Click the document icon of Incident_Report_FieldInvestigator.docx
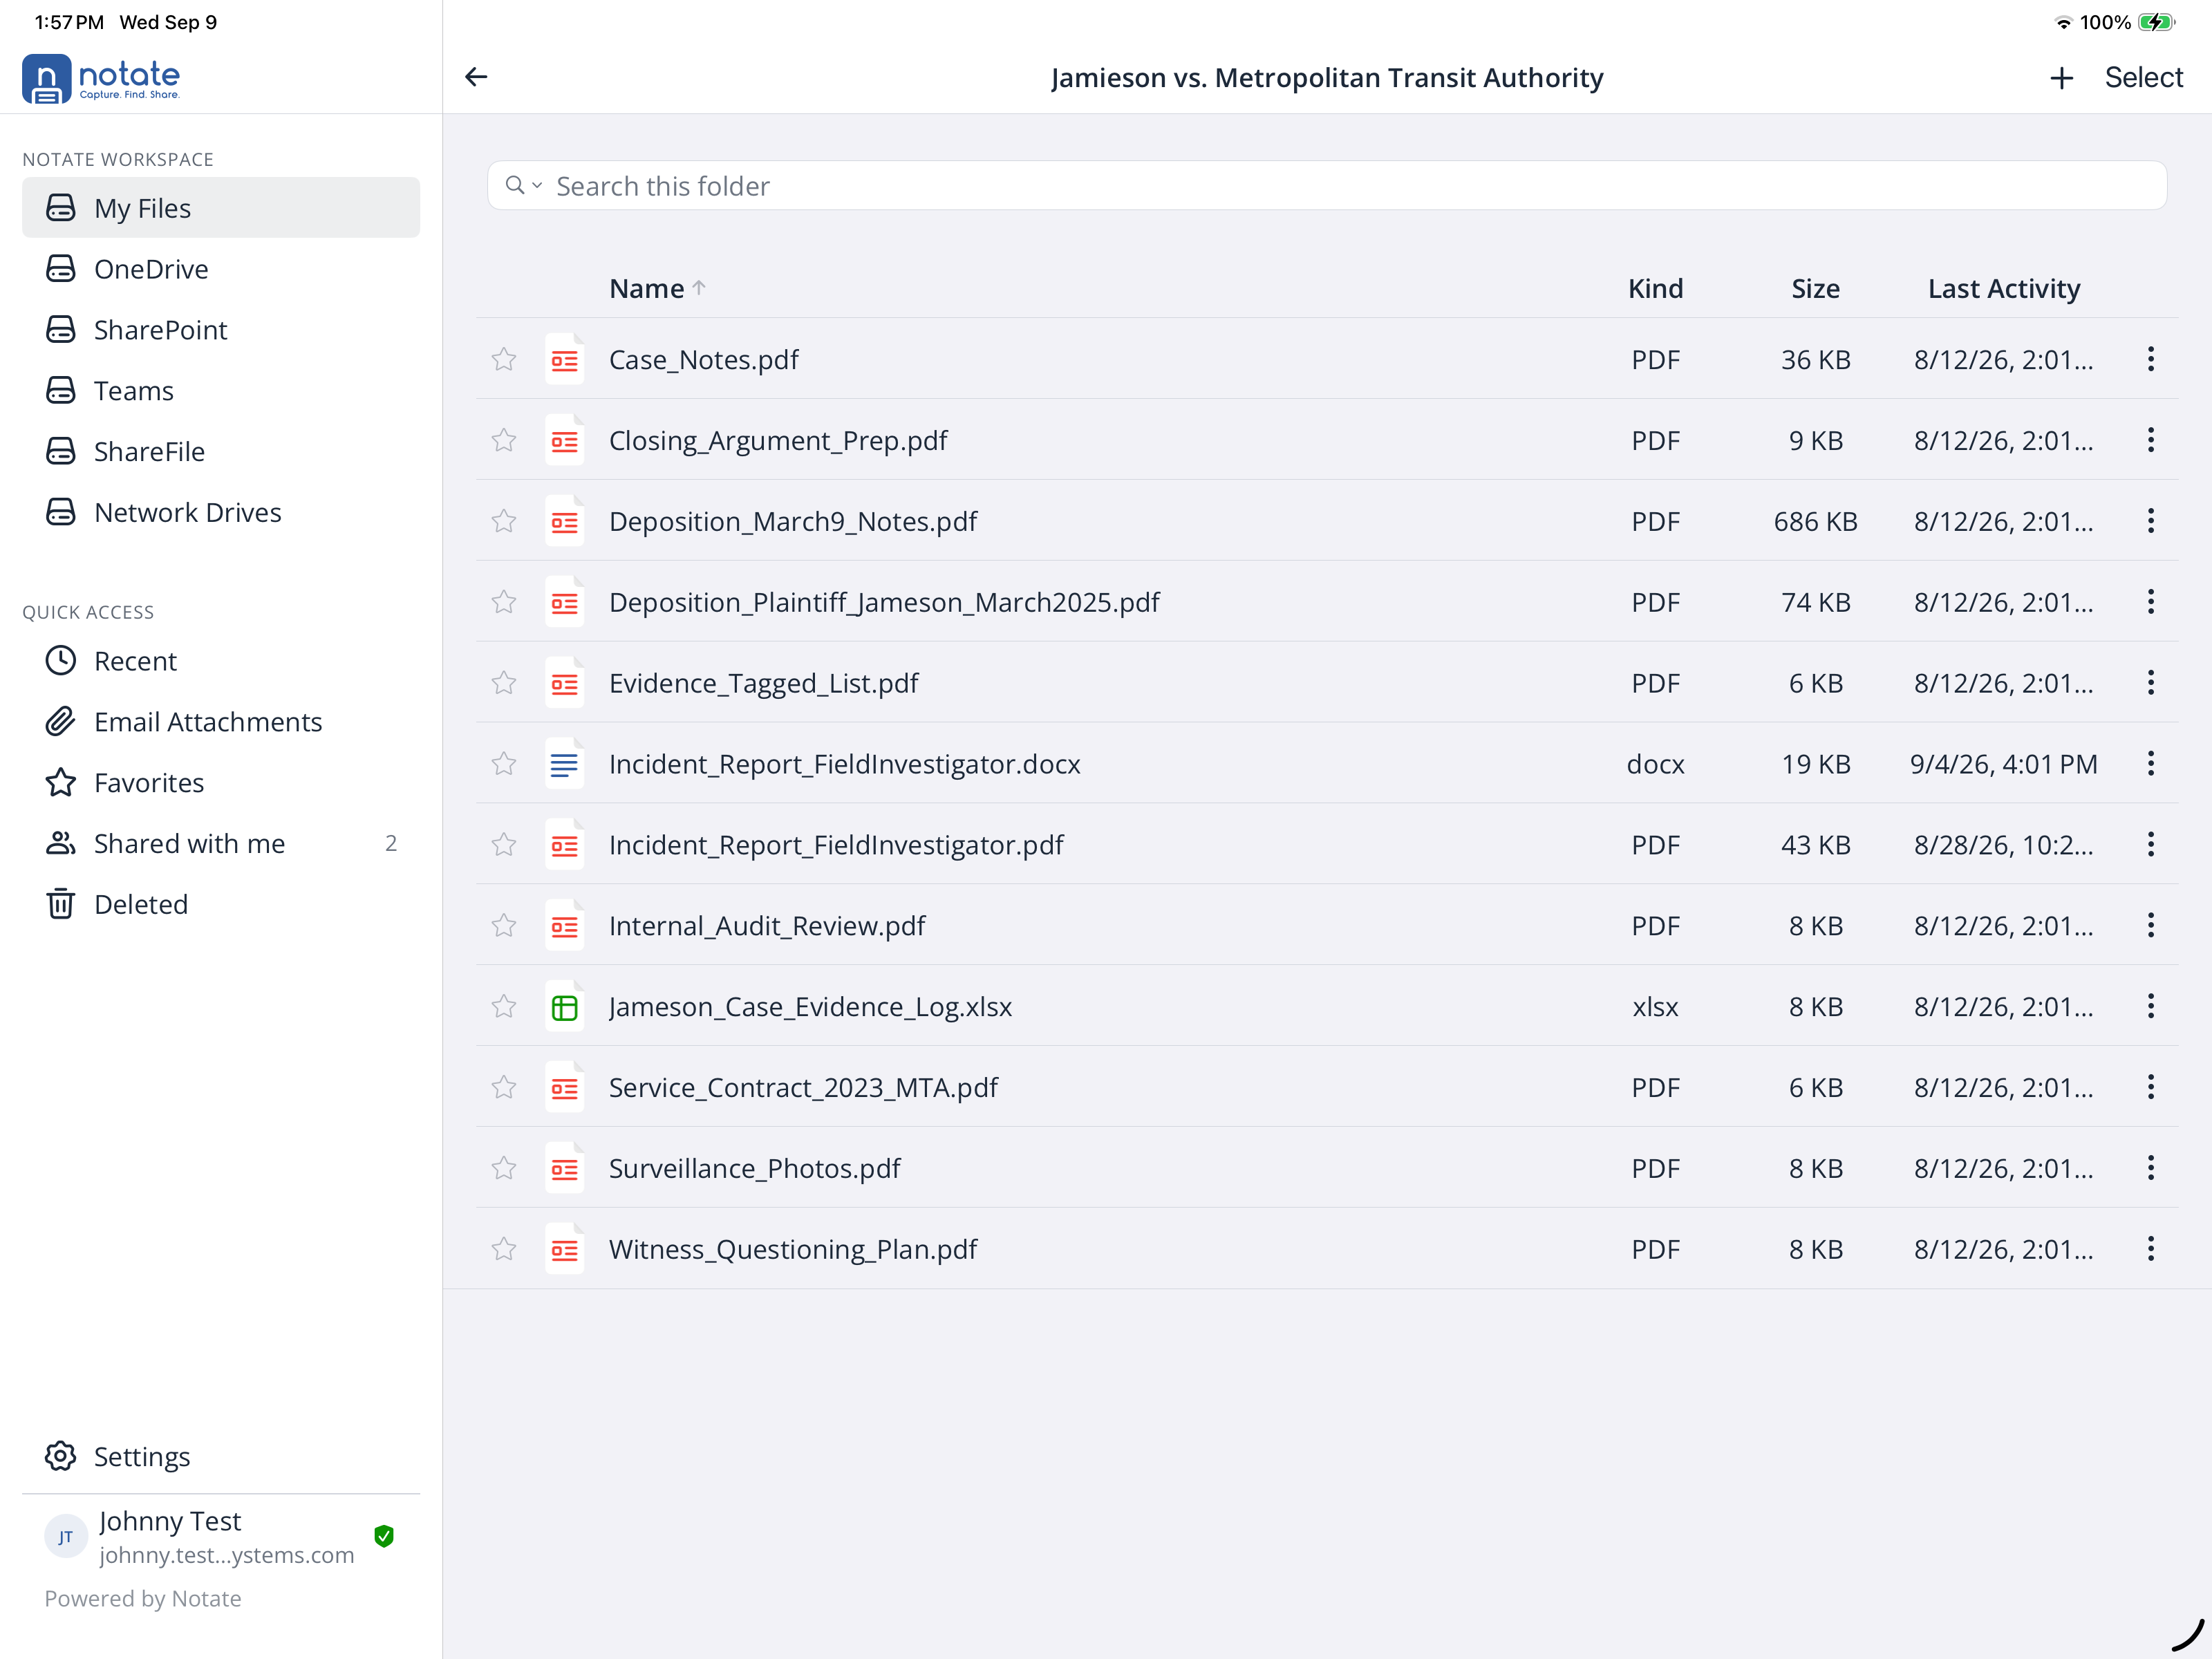The height and width of the screenshot is (1659, 2212). [564, 764]
